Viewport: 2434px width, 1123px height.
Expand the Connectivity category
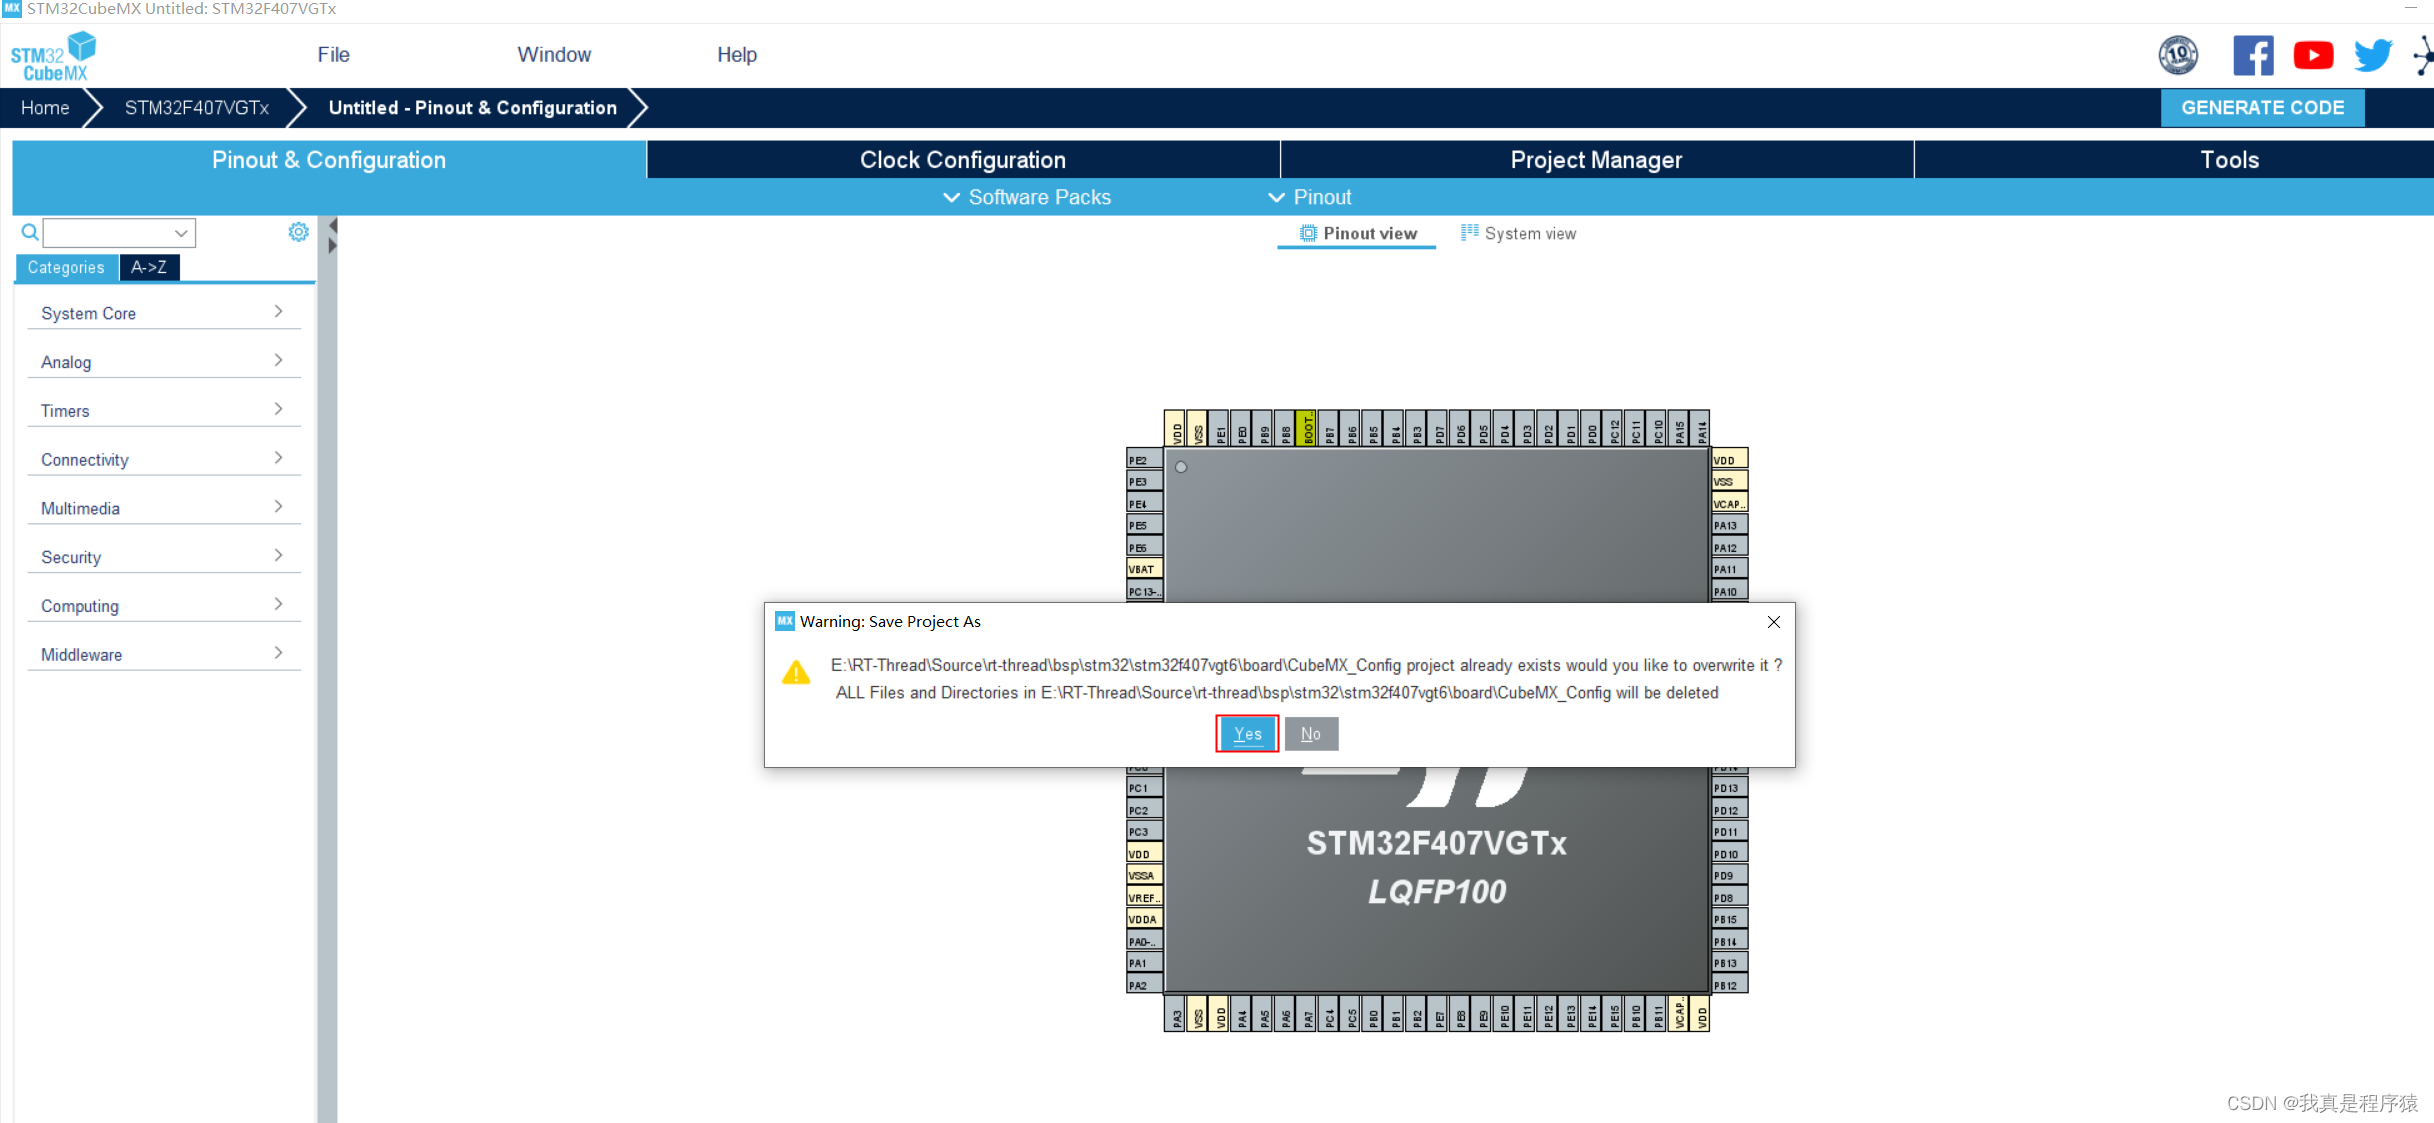(x=164, y=460)
